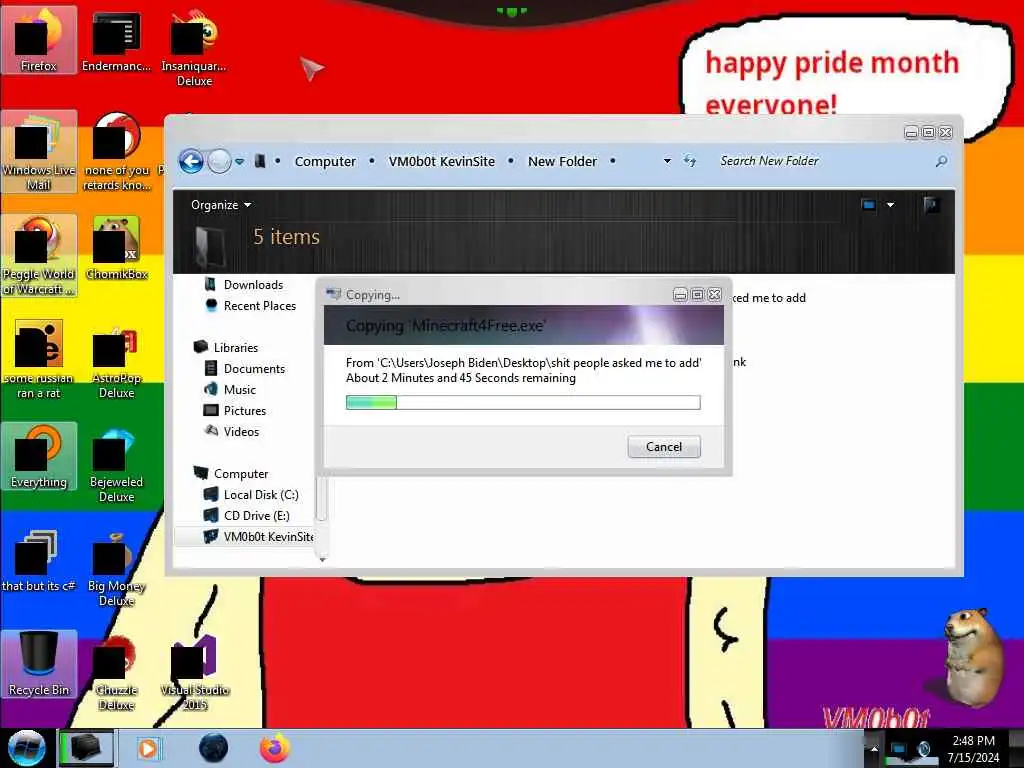The image size is (1024, 768).
Task: Select the 'some russian ran a rat' icon
Action: 39,359
